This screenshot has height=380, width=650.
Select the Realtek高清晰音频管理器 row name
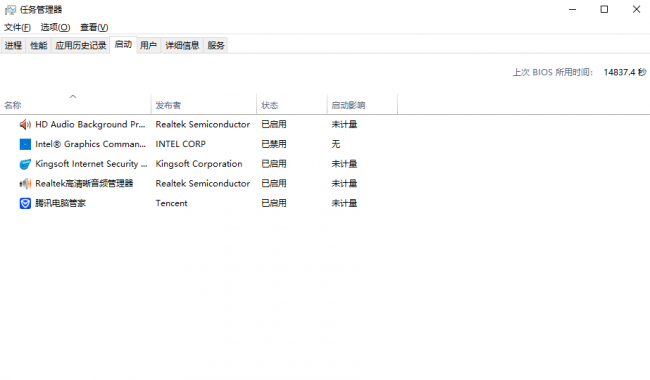point(84,184)
